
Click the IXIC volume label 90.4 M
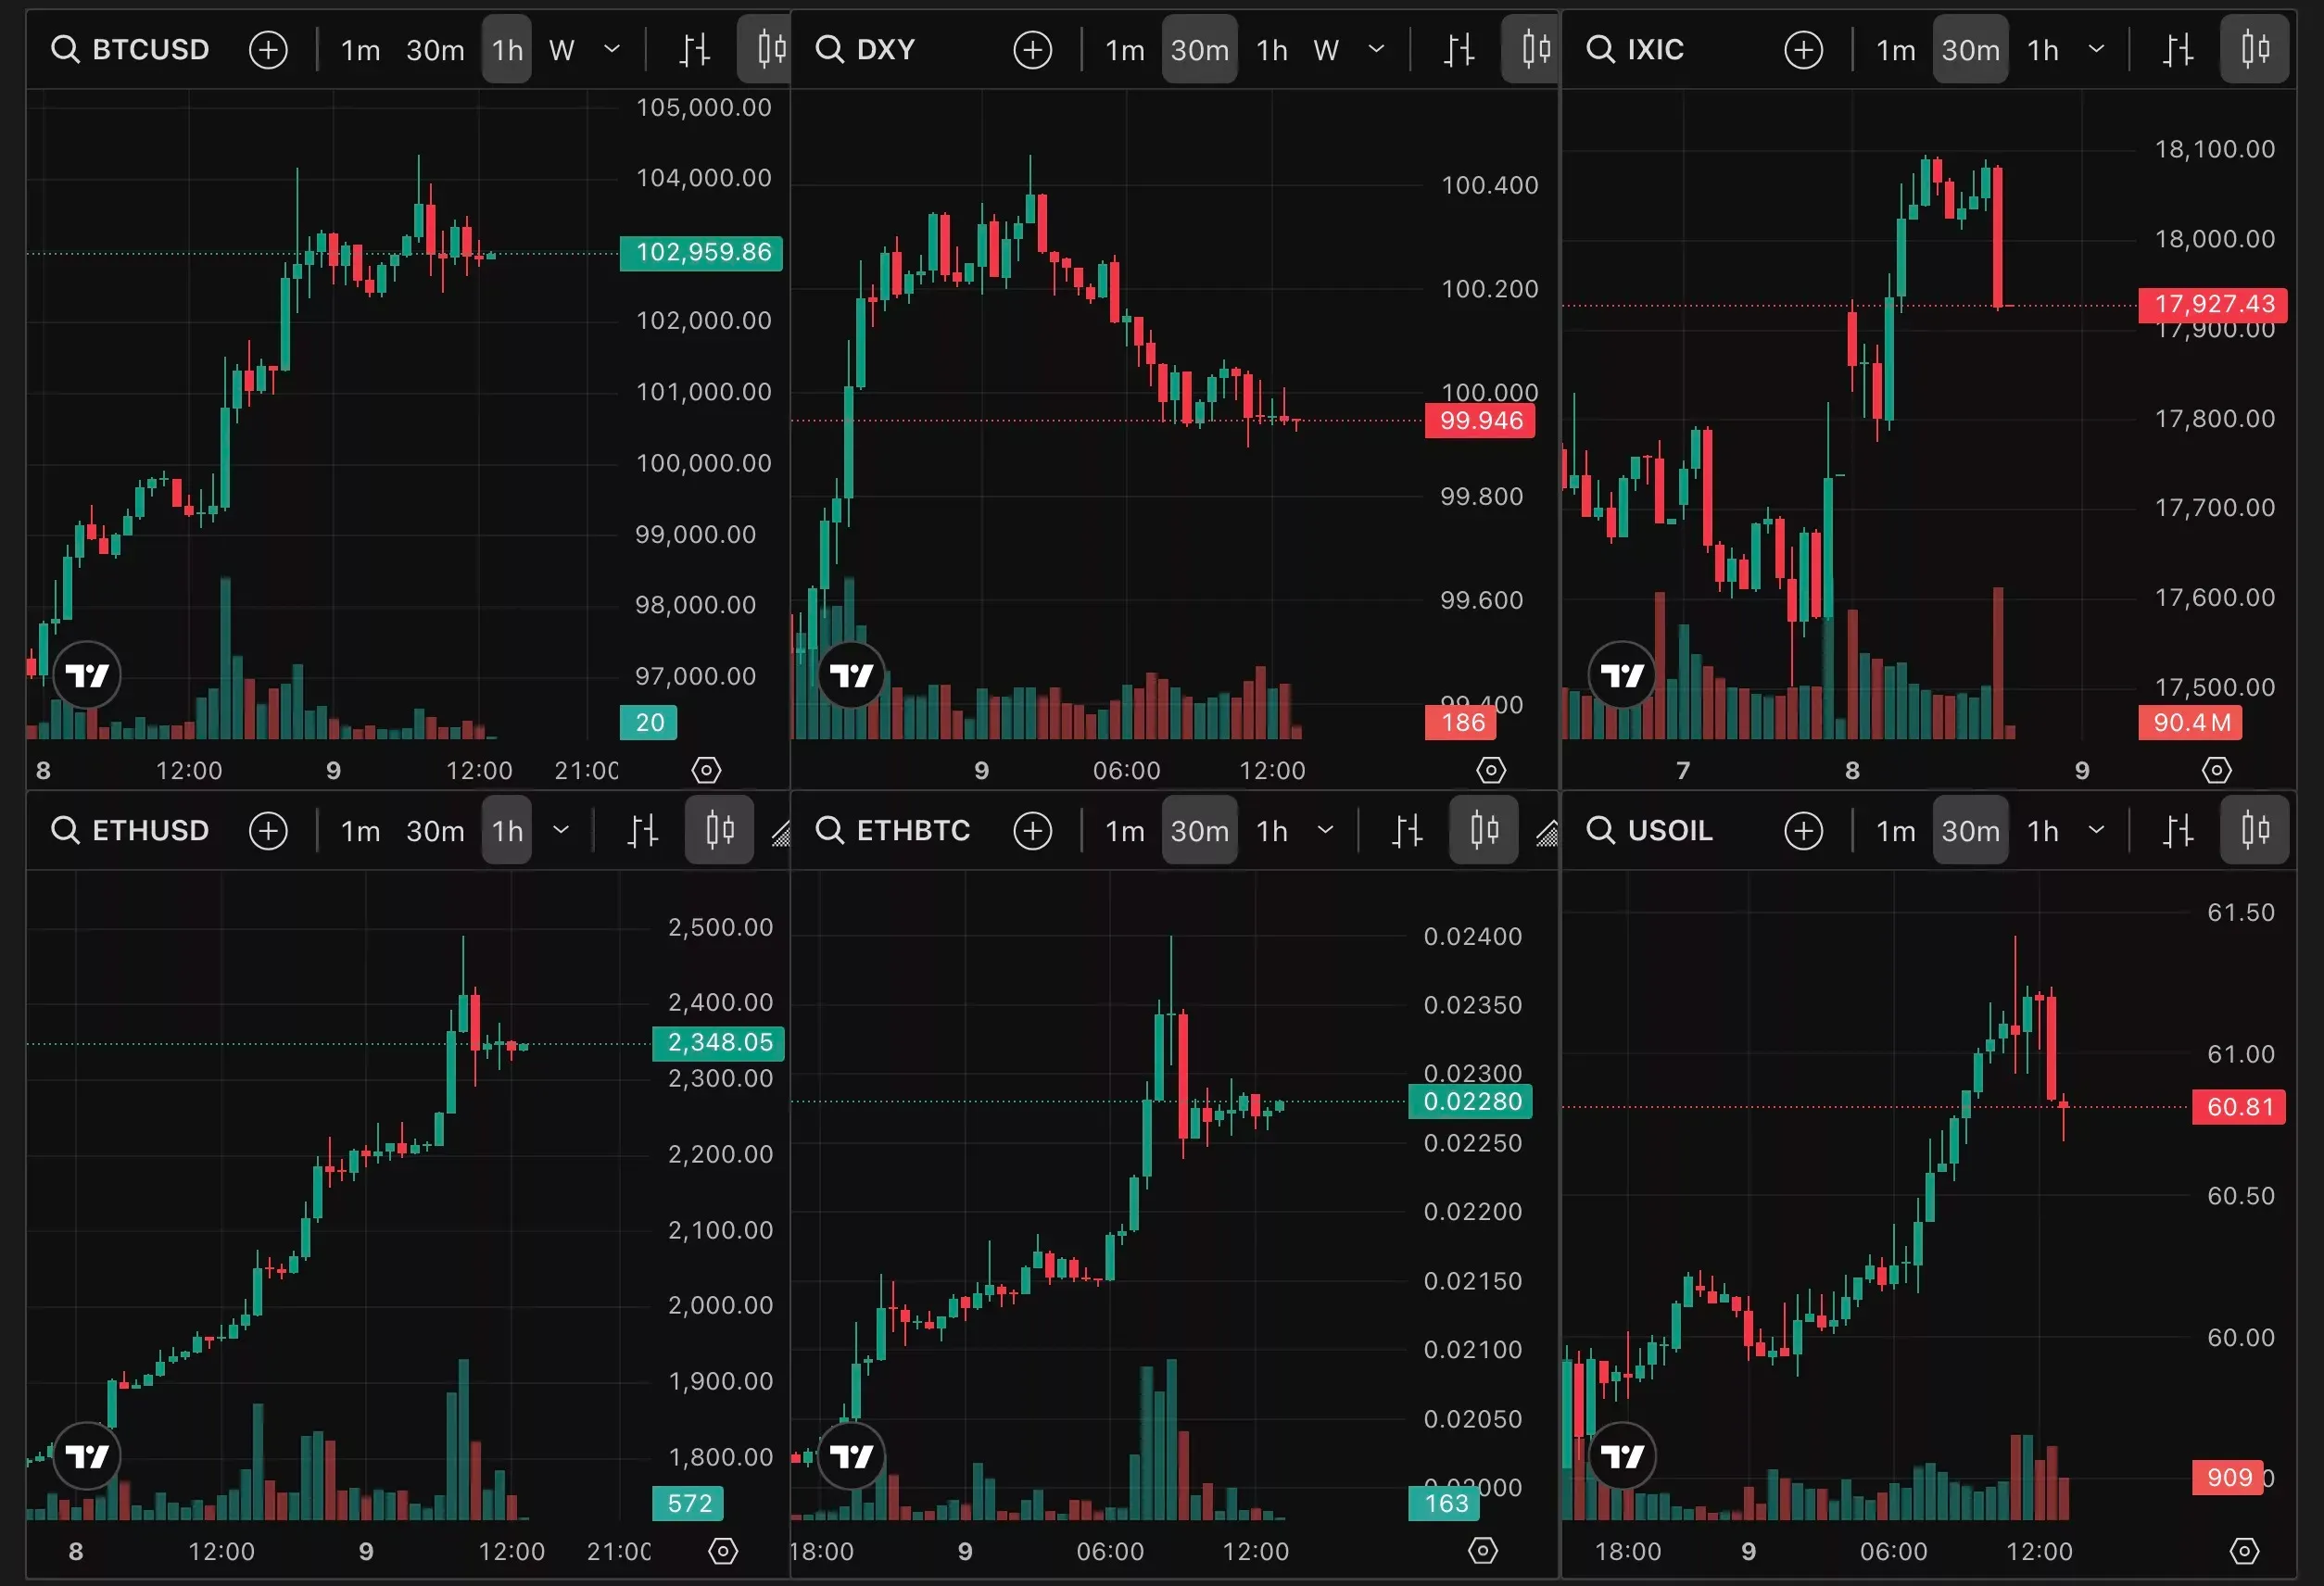[2191, 722]
